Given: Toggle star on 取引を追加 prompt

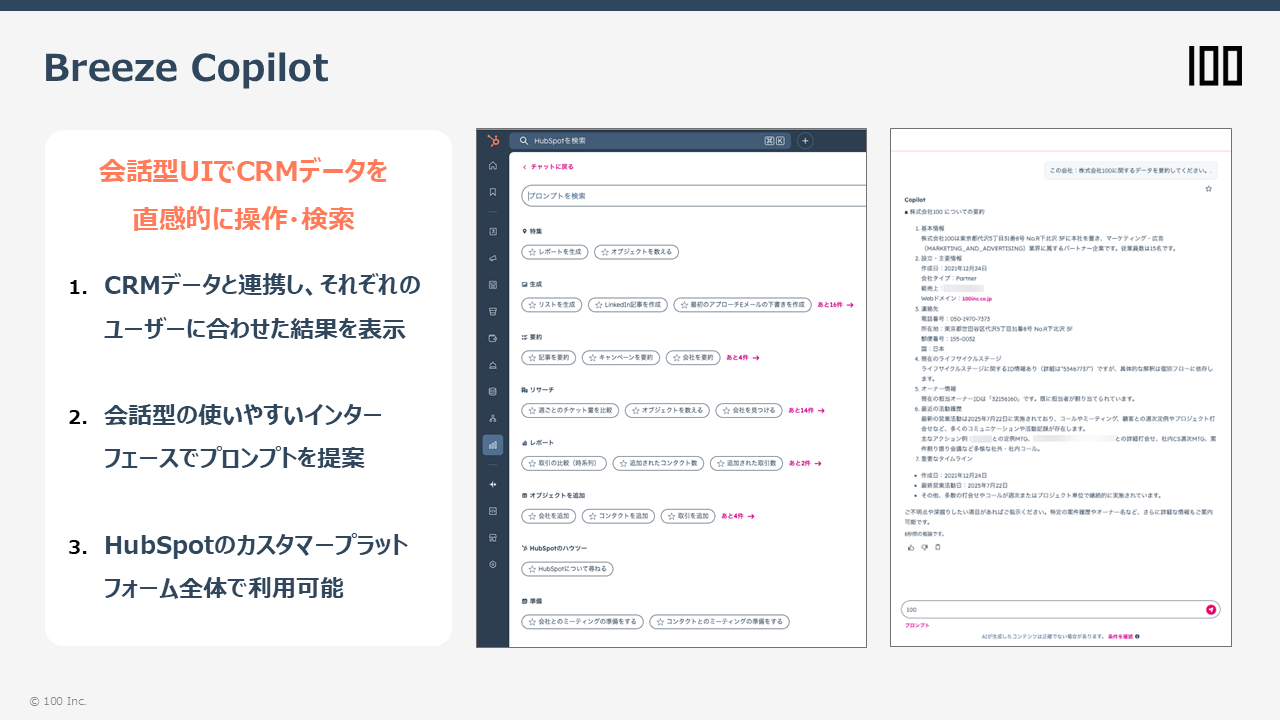Looking at the screenshot, I should [x=670, y=516].
